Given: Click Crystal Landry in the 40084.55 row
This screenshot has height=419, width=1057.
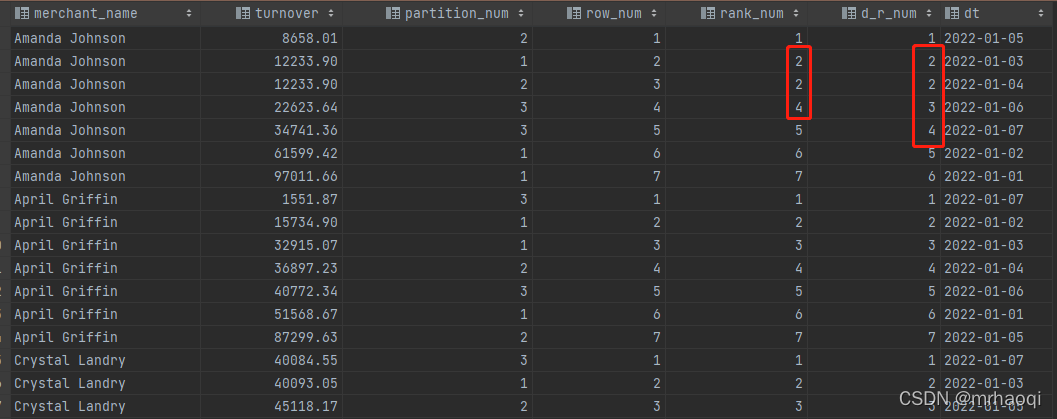Looking at the screenshot, I should click(69, 360).
